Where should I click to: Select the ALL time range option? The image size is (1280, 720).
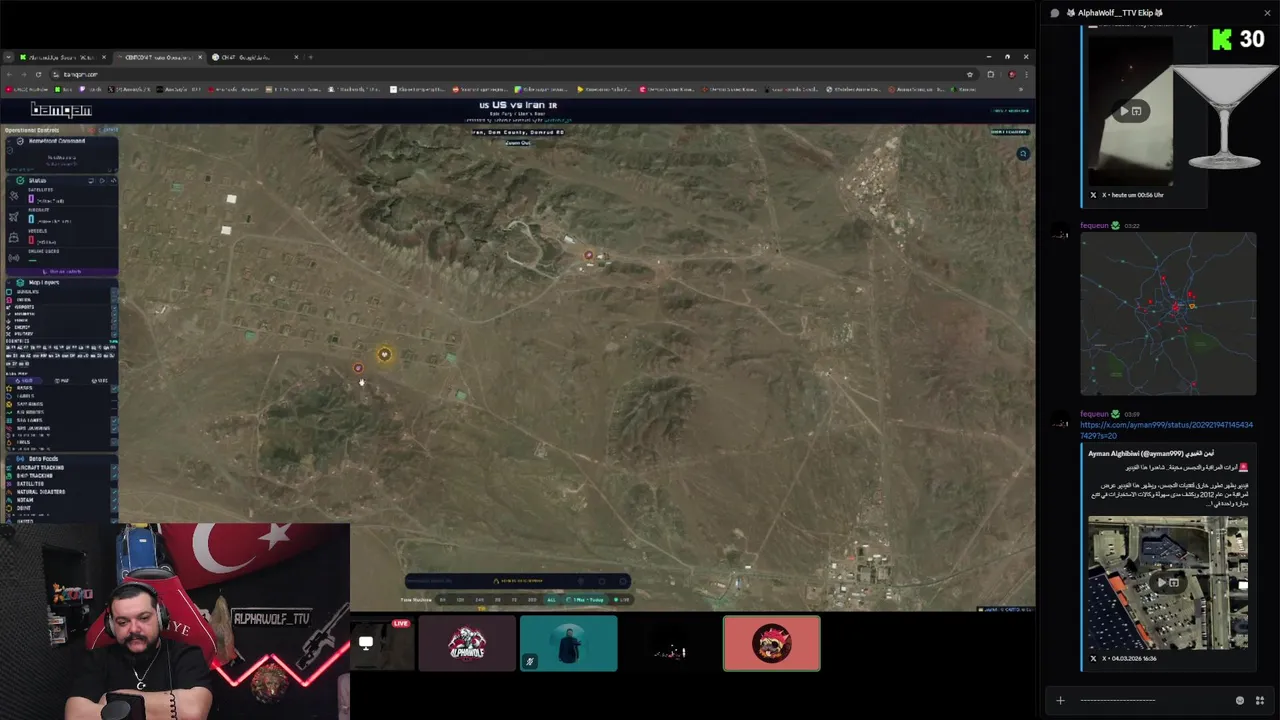pyautogui.click(x=551, y=600)
